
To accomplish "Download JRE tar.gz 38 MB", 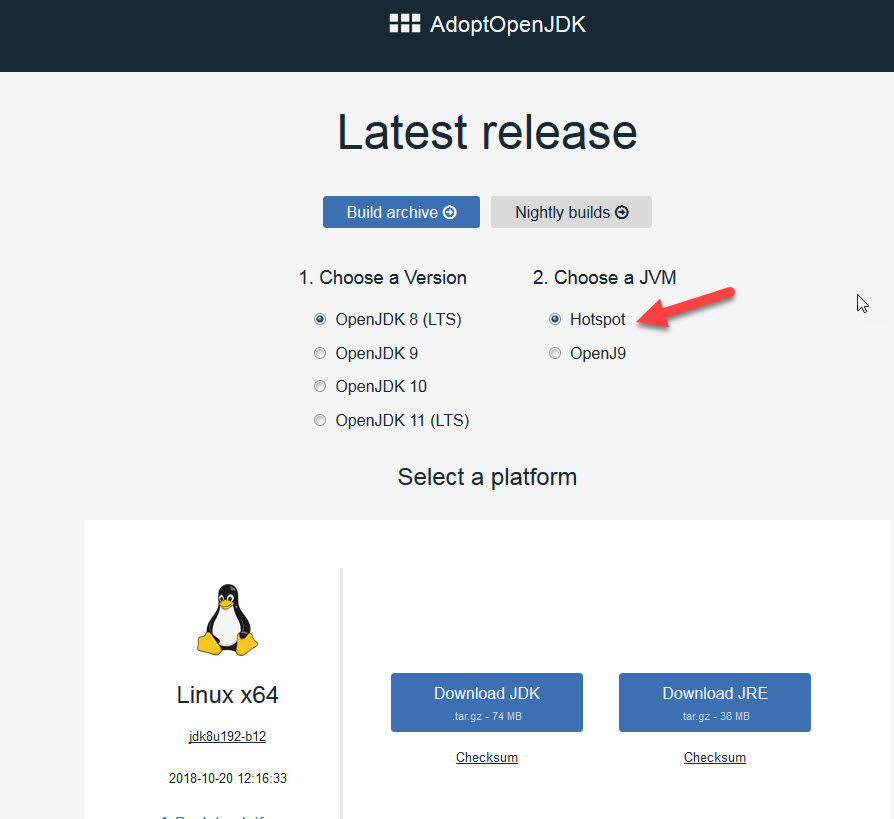I will pyautogui.click(x=715, y=702).
